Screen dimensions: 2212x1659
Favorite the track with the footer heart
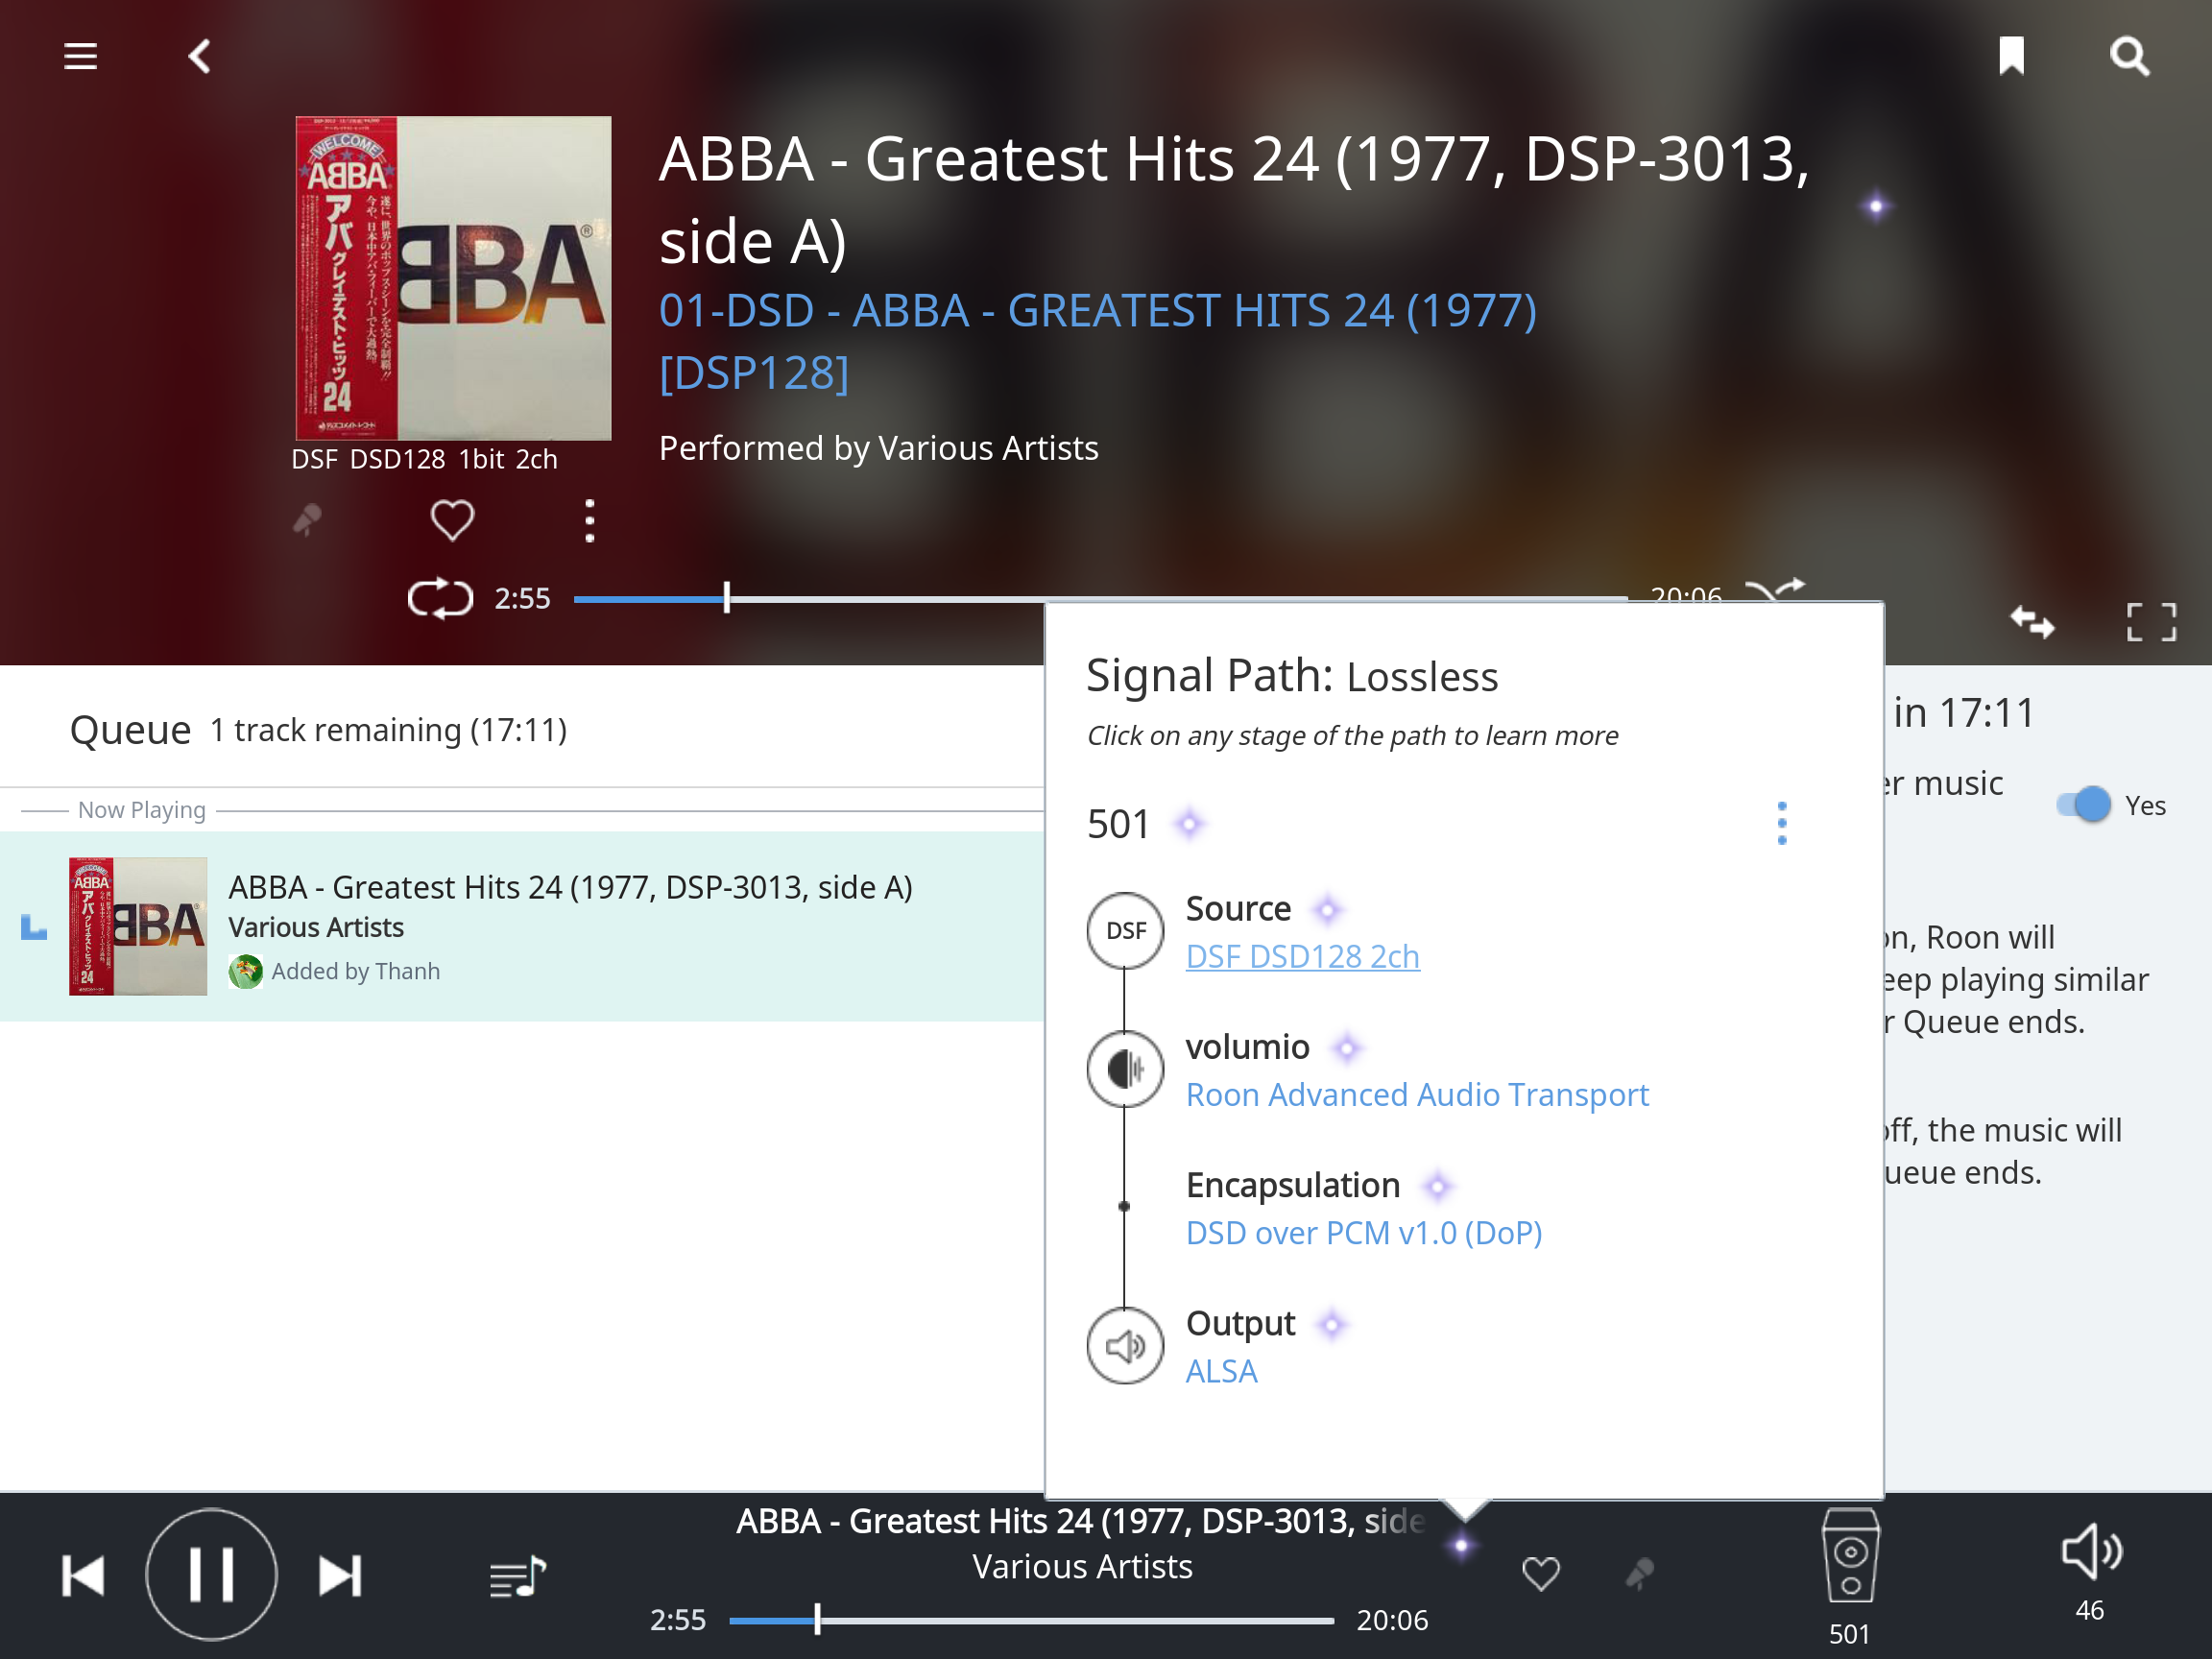[x=1541, y=1574]
